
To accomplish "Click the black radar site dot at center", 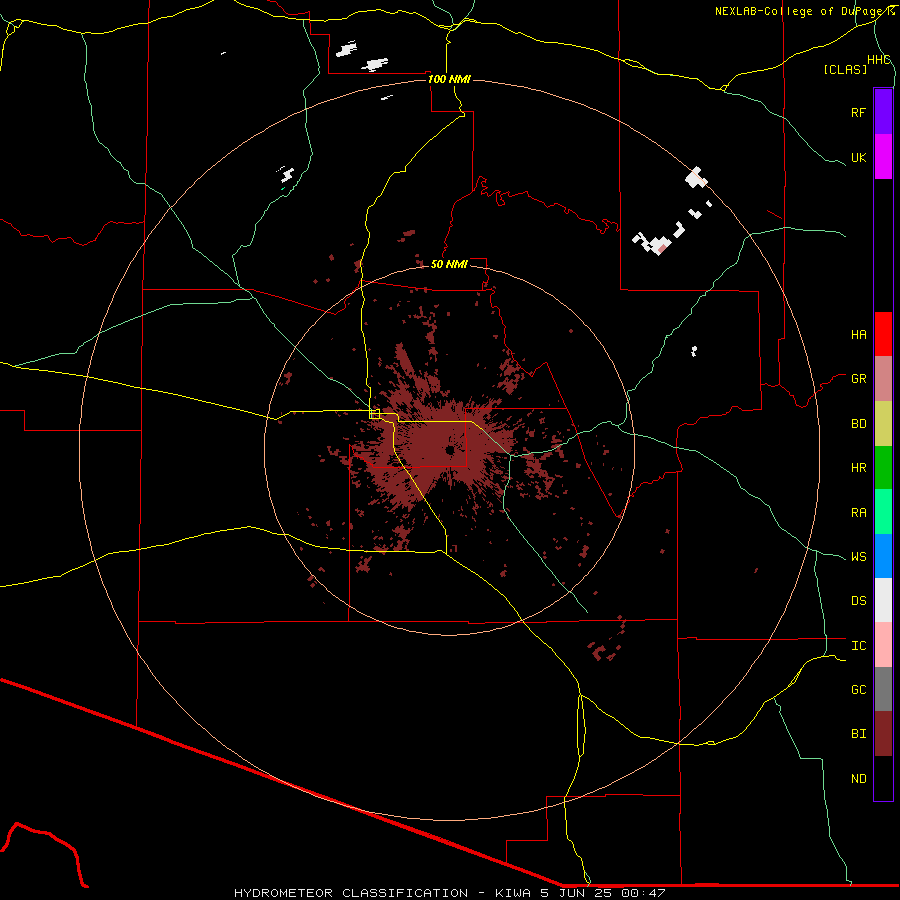I will (x=449, y=451).
